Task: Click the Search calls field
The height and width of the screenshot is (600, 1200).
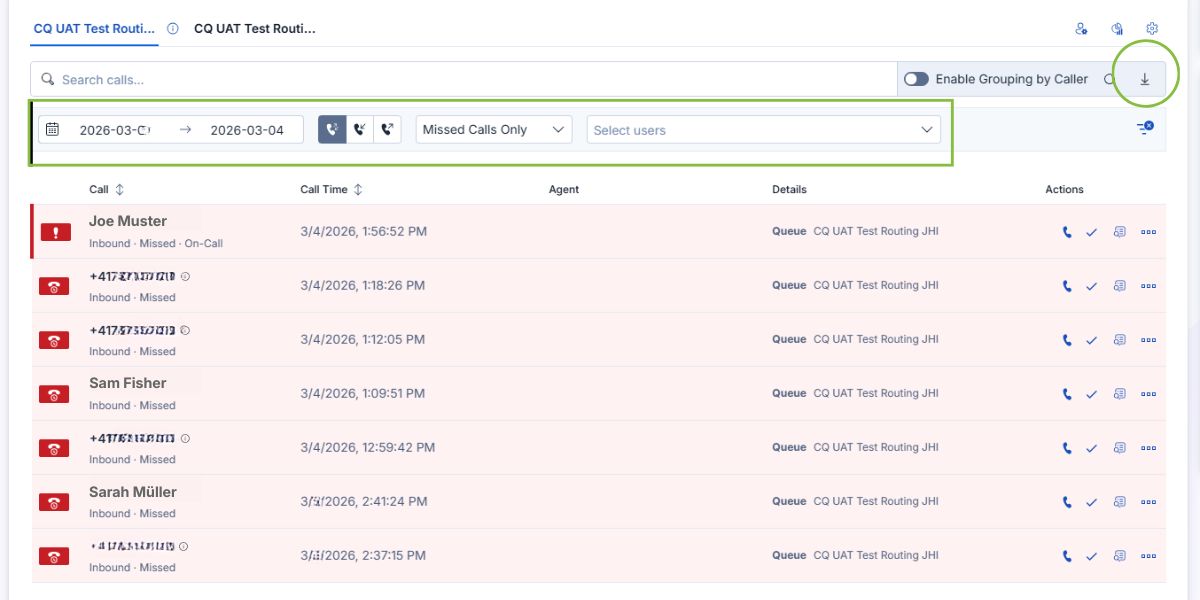Action: pyautogui.click(x=464, y=79)
